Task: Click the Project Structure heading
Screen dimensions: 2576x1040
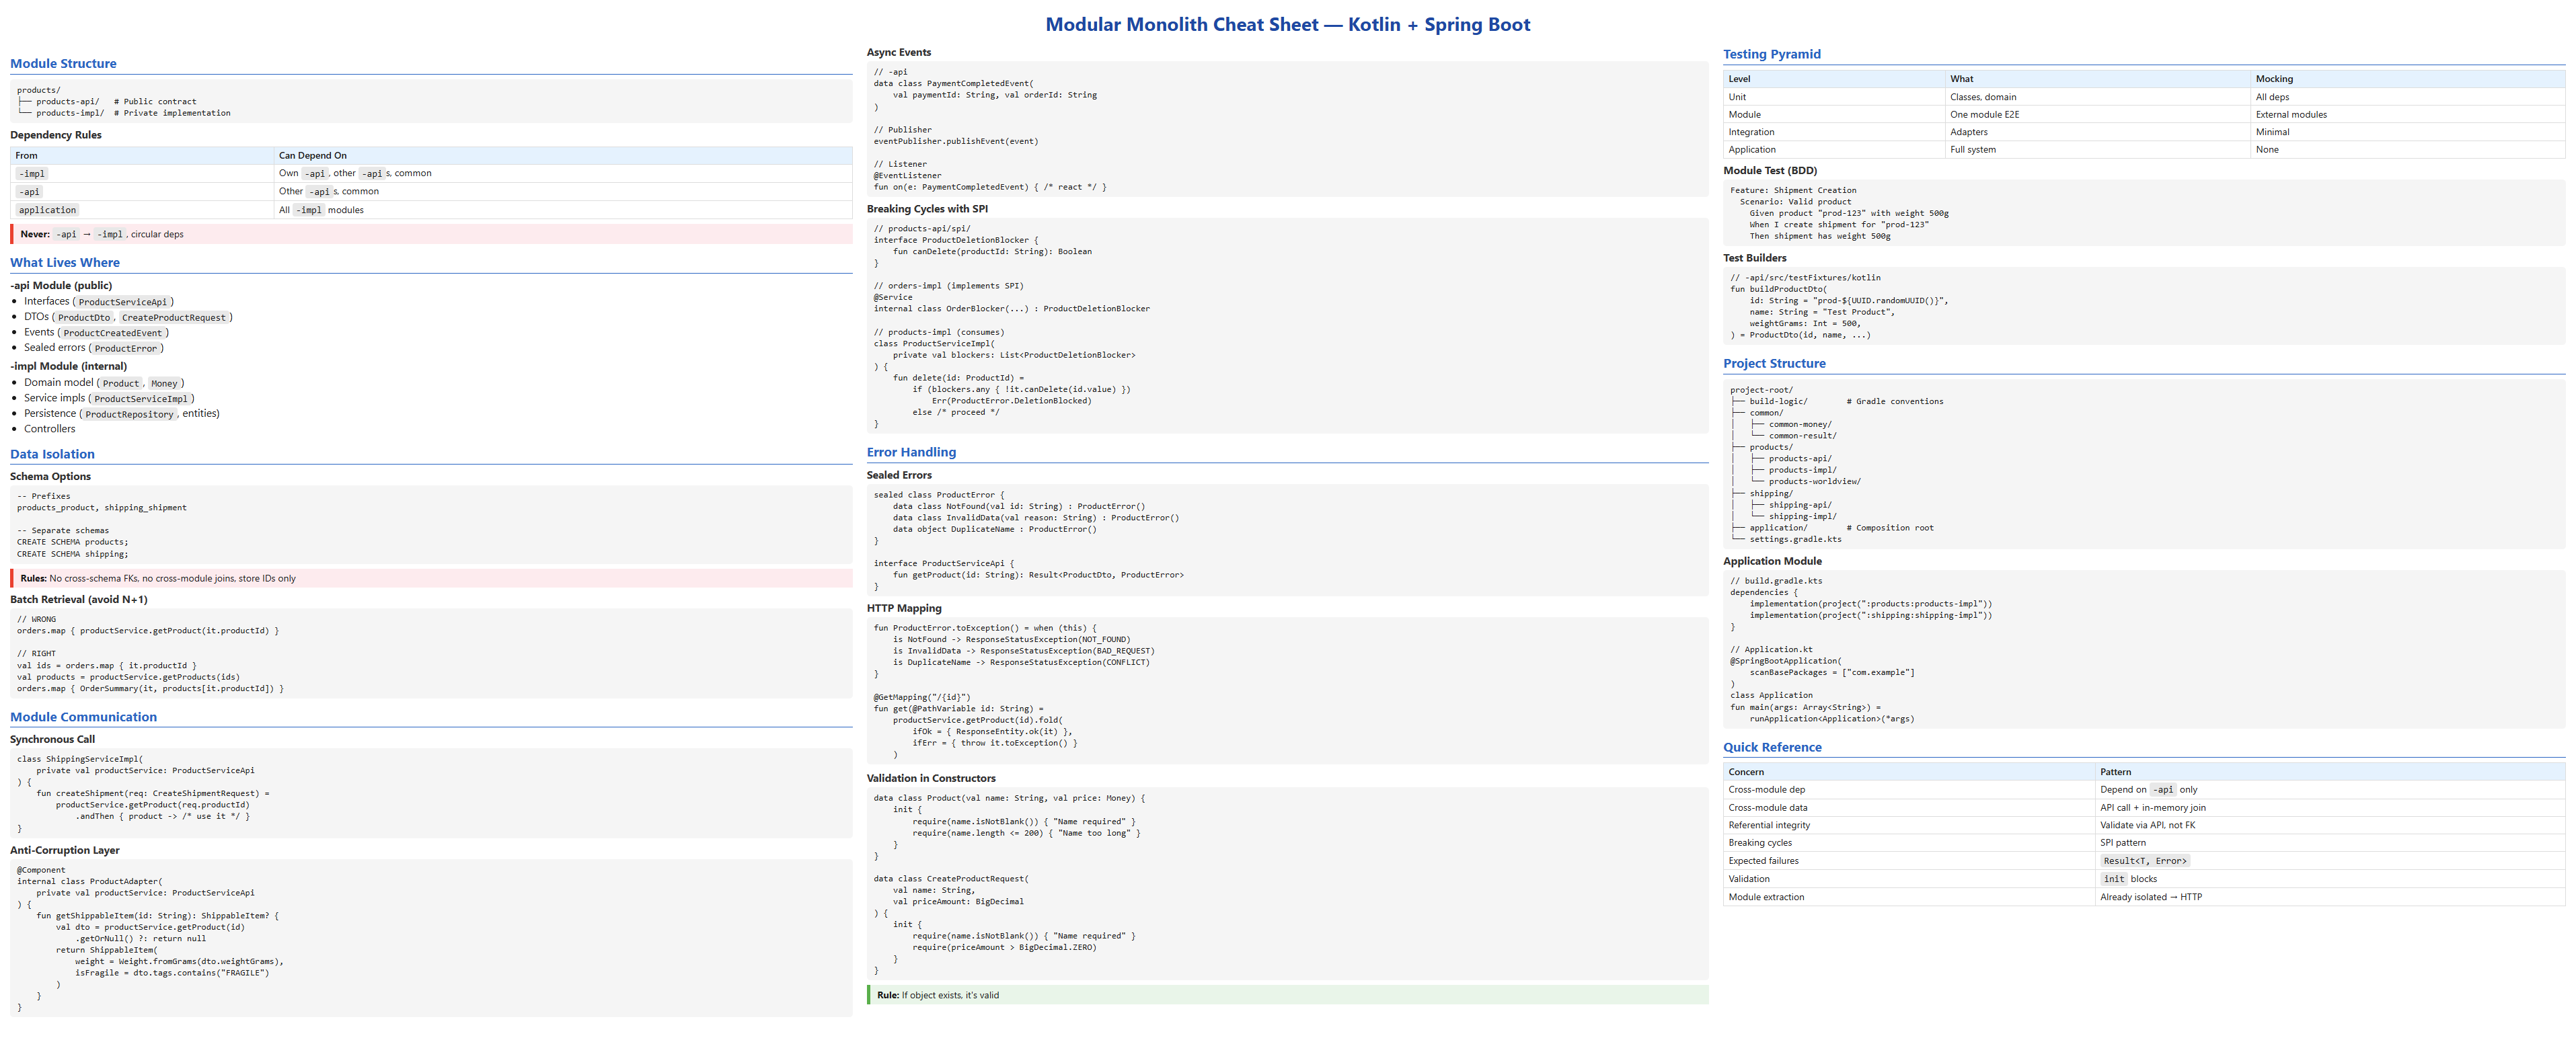Action: click(x=1774, y=364)
